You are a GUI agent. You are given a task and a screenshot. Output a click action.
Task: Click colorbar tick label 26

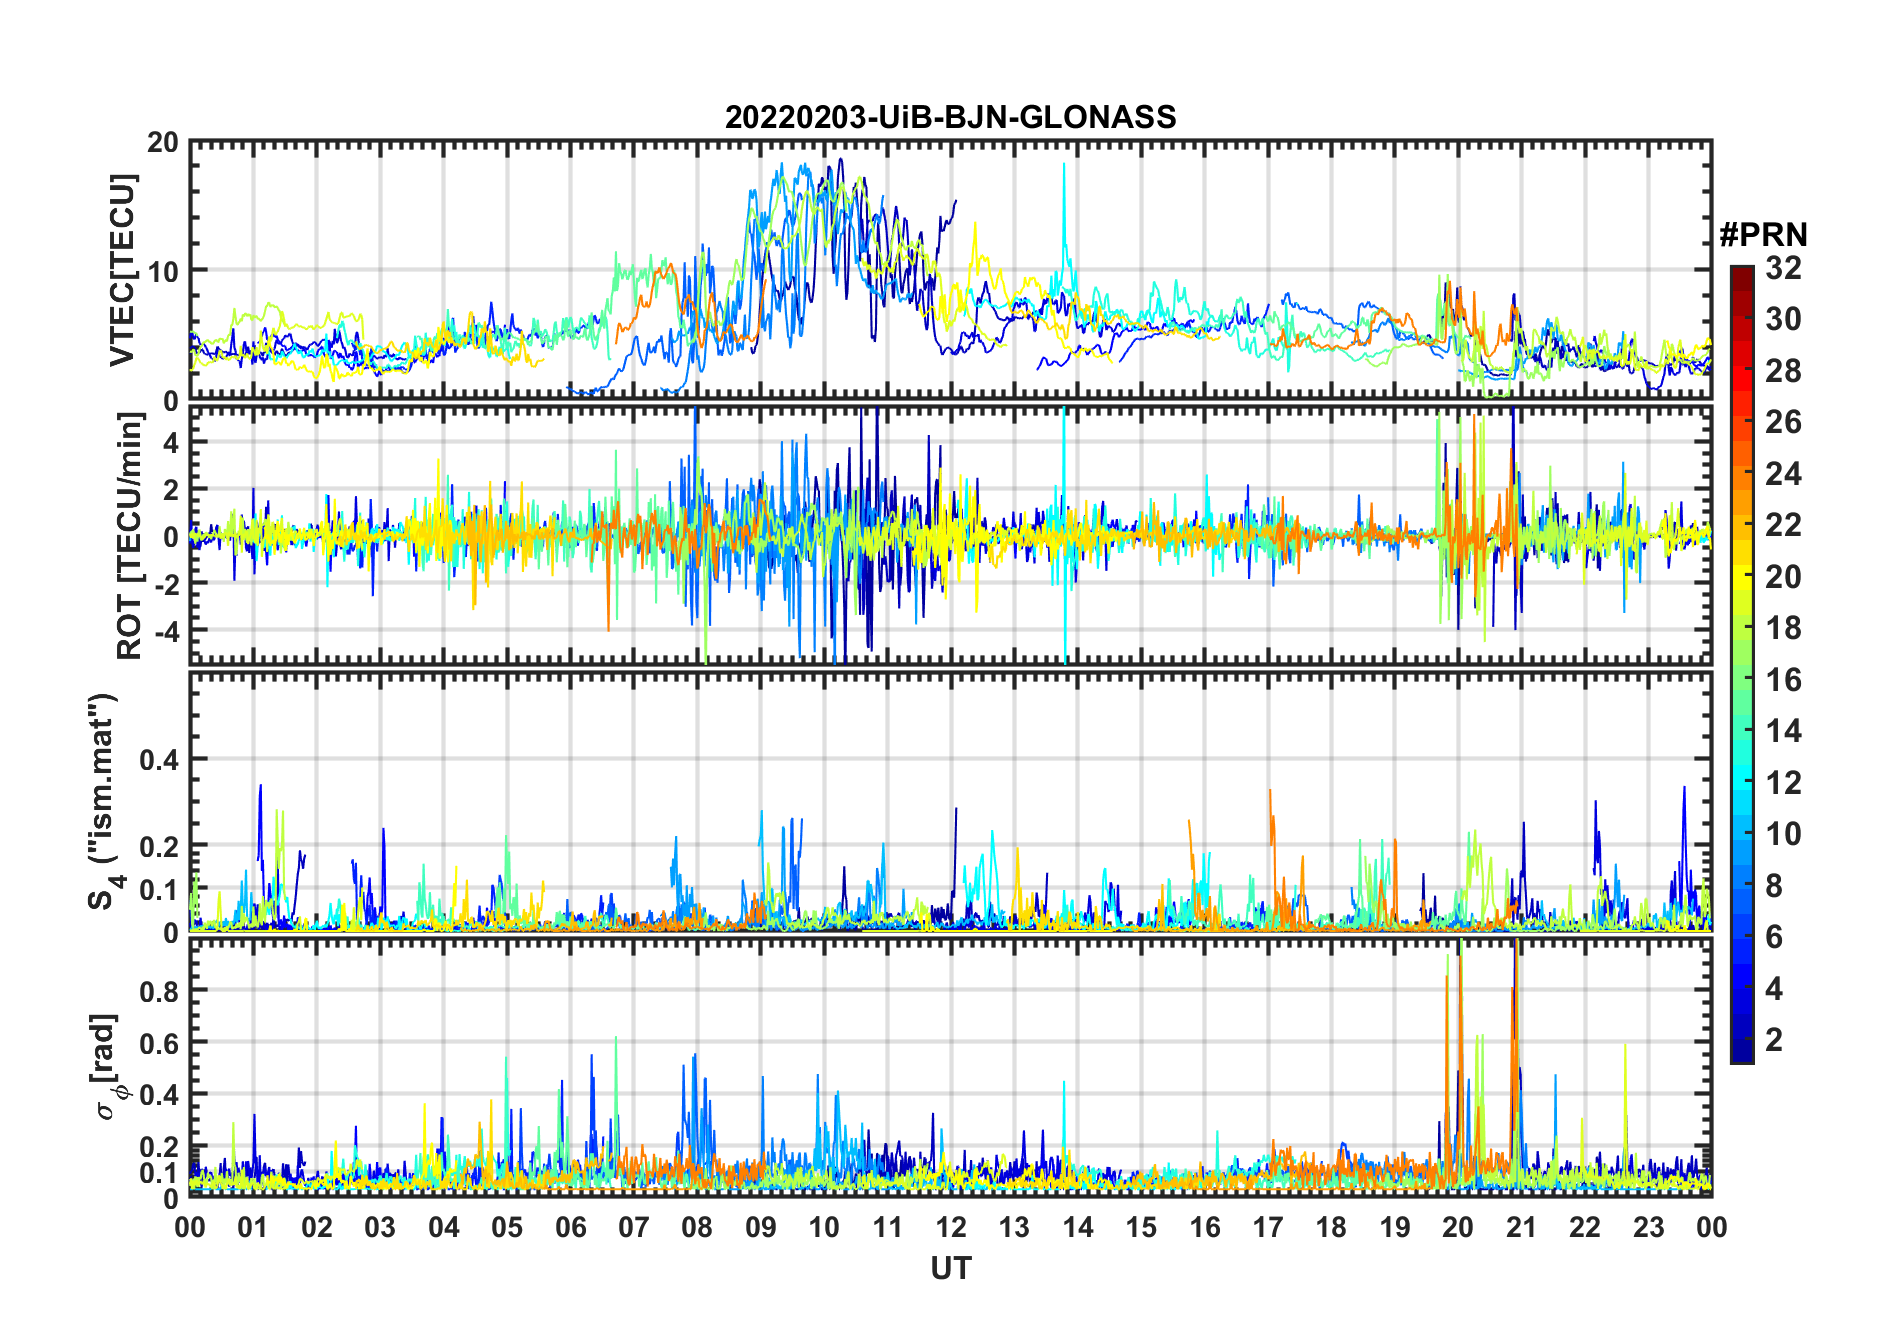pos(1783,422)
